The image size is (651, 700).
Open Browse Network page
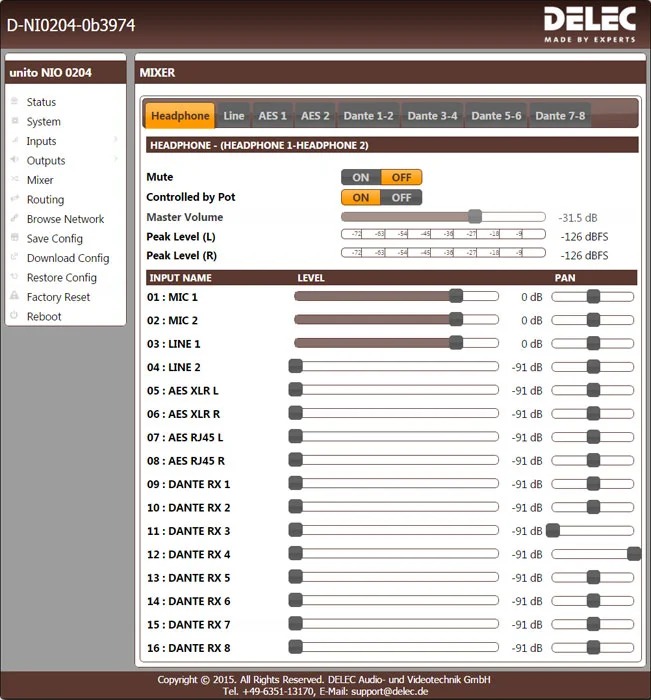pos(65,219)
